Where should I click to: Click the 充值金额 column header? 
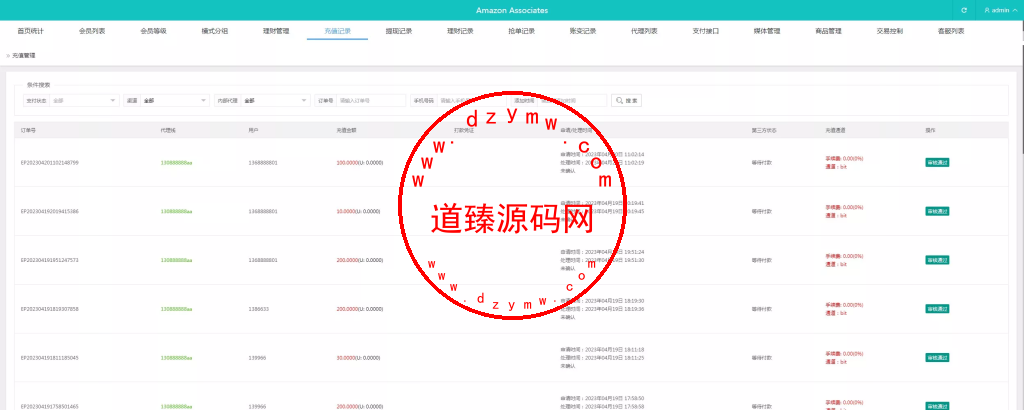[x=346, y=131]
